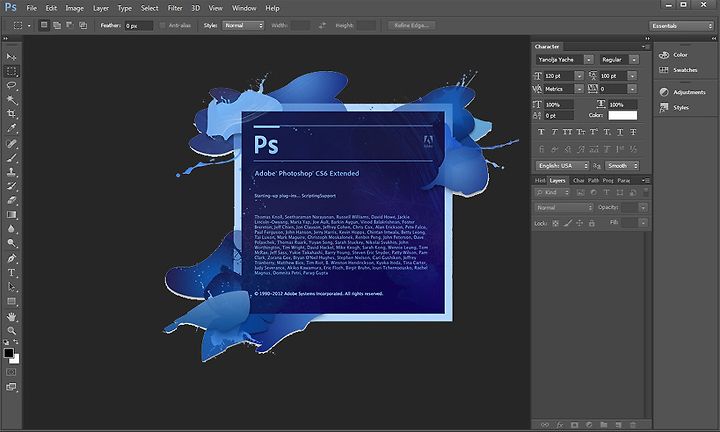The width and height of the screenshot is (720, 432).
Task: Select the Clone Stamp tool
Action: [x=11, y=172]
